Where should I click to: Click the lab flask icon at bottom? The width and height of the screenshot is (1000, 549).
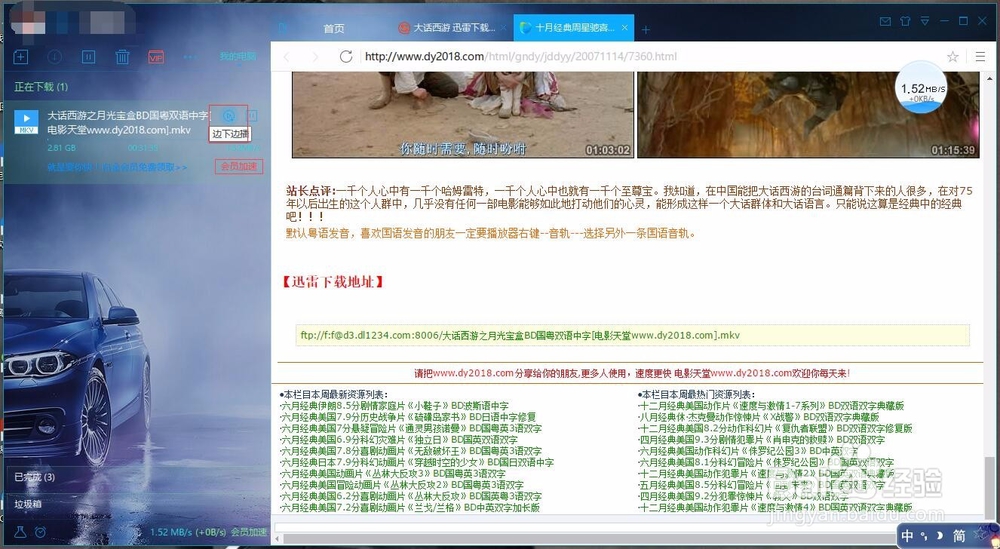[20, 532]
